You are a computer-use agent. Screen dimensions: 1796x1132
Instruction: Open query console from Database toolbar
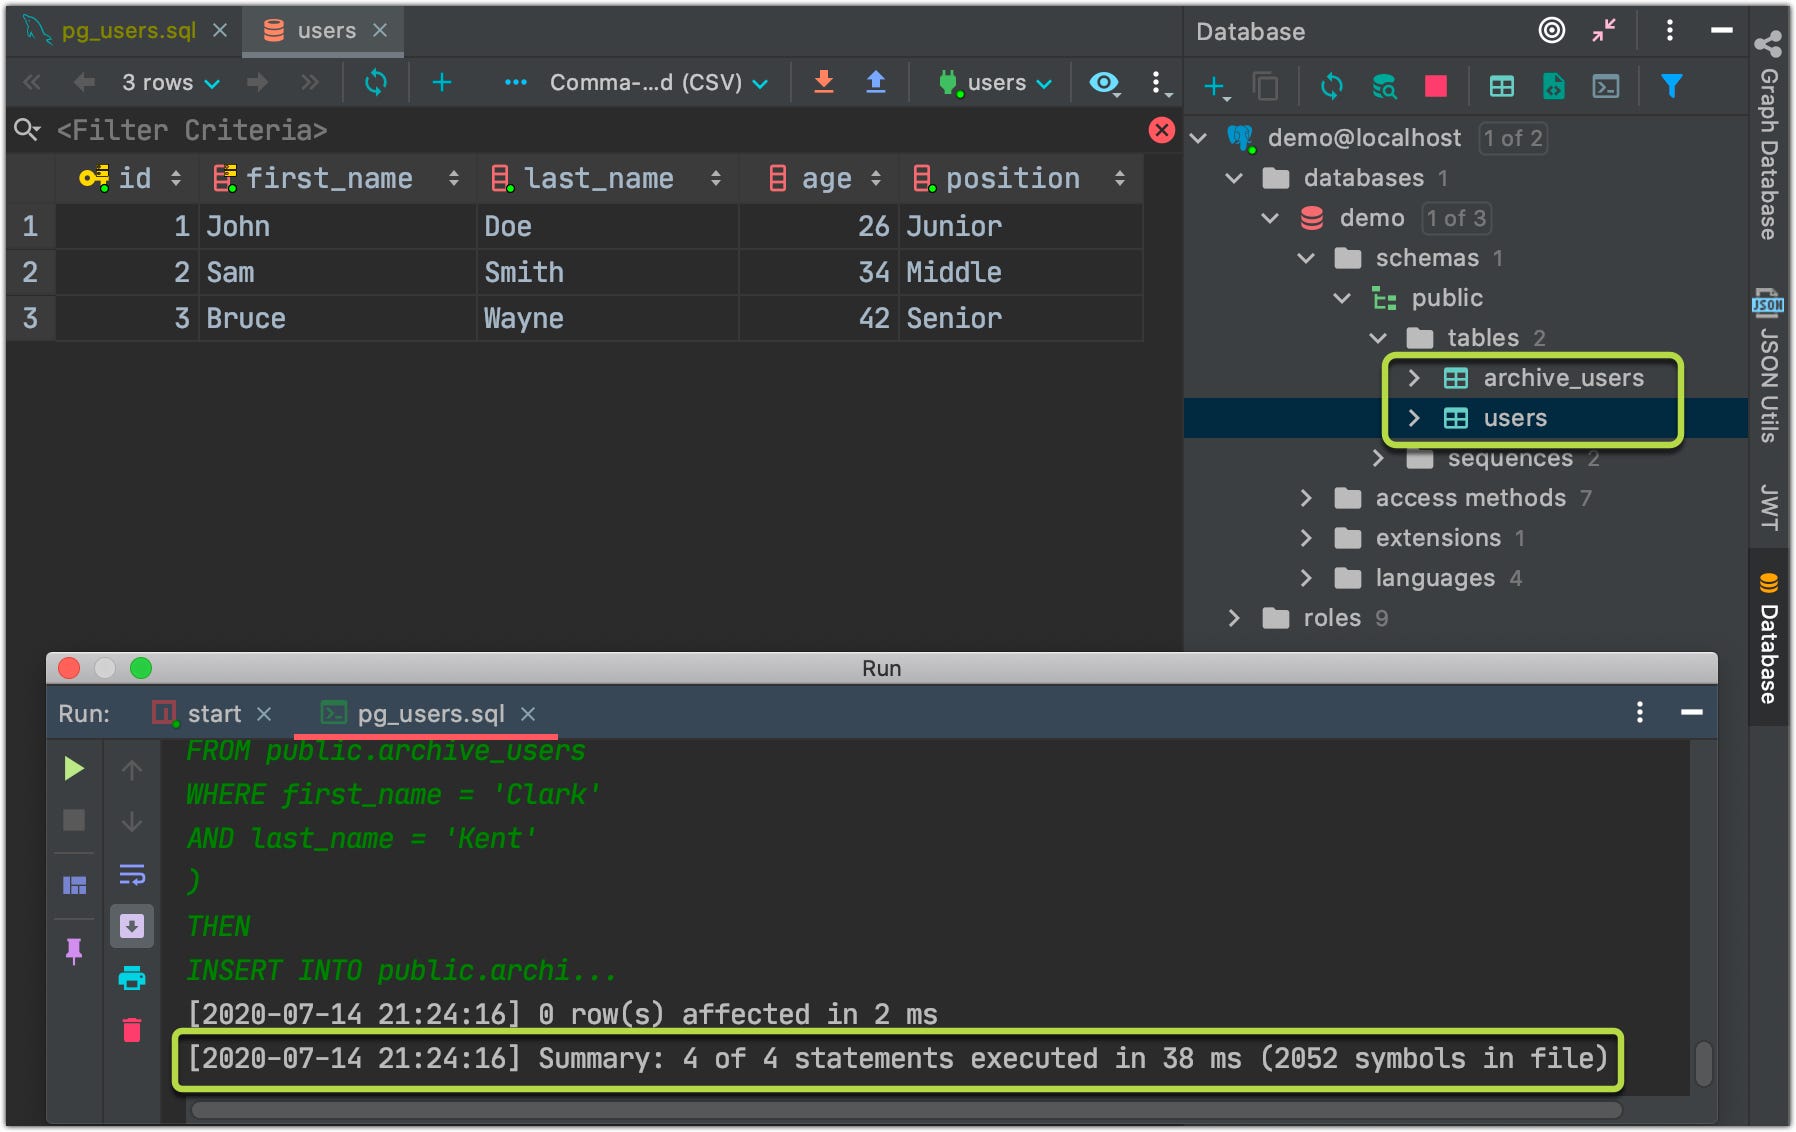point(1606,87)
